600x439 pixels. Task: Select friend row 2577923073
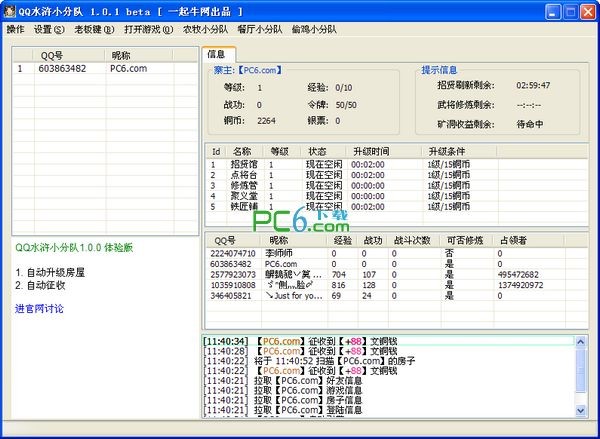[x=396, y=274]
